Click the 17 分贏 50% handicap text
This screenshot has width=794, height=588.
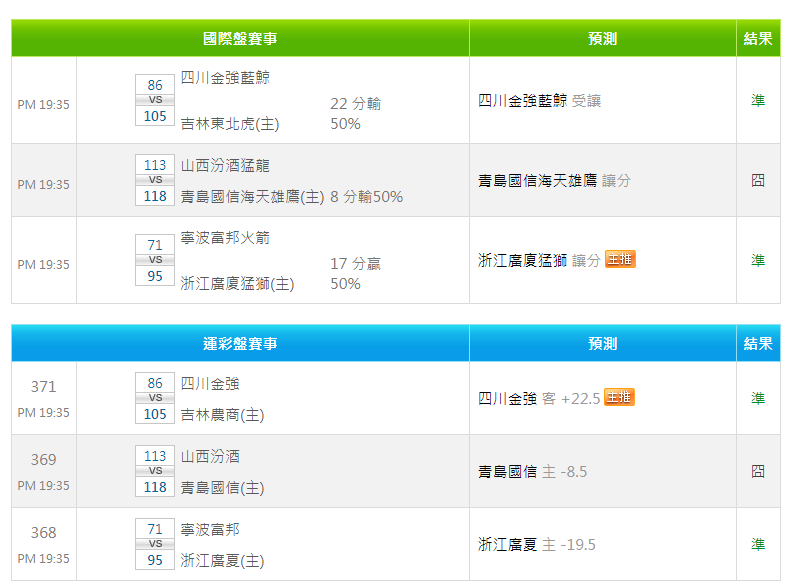tap(355, 274)
